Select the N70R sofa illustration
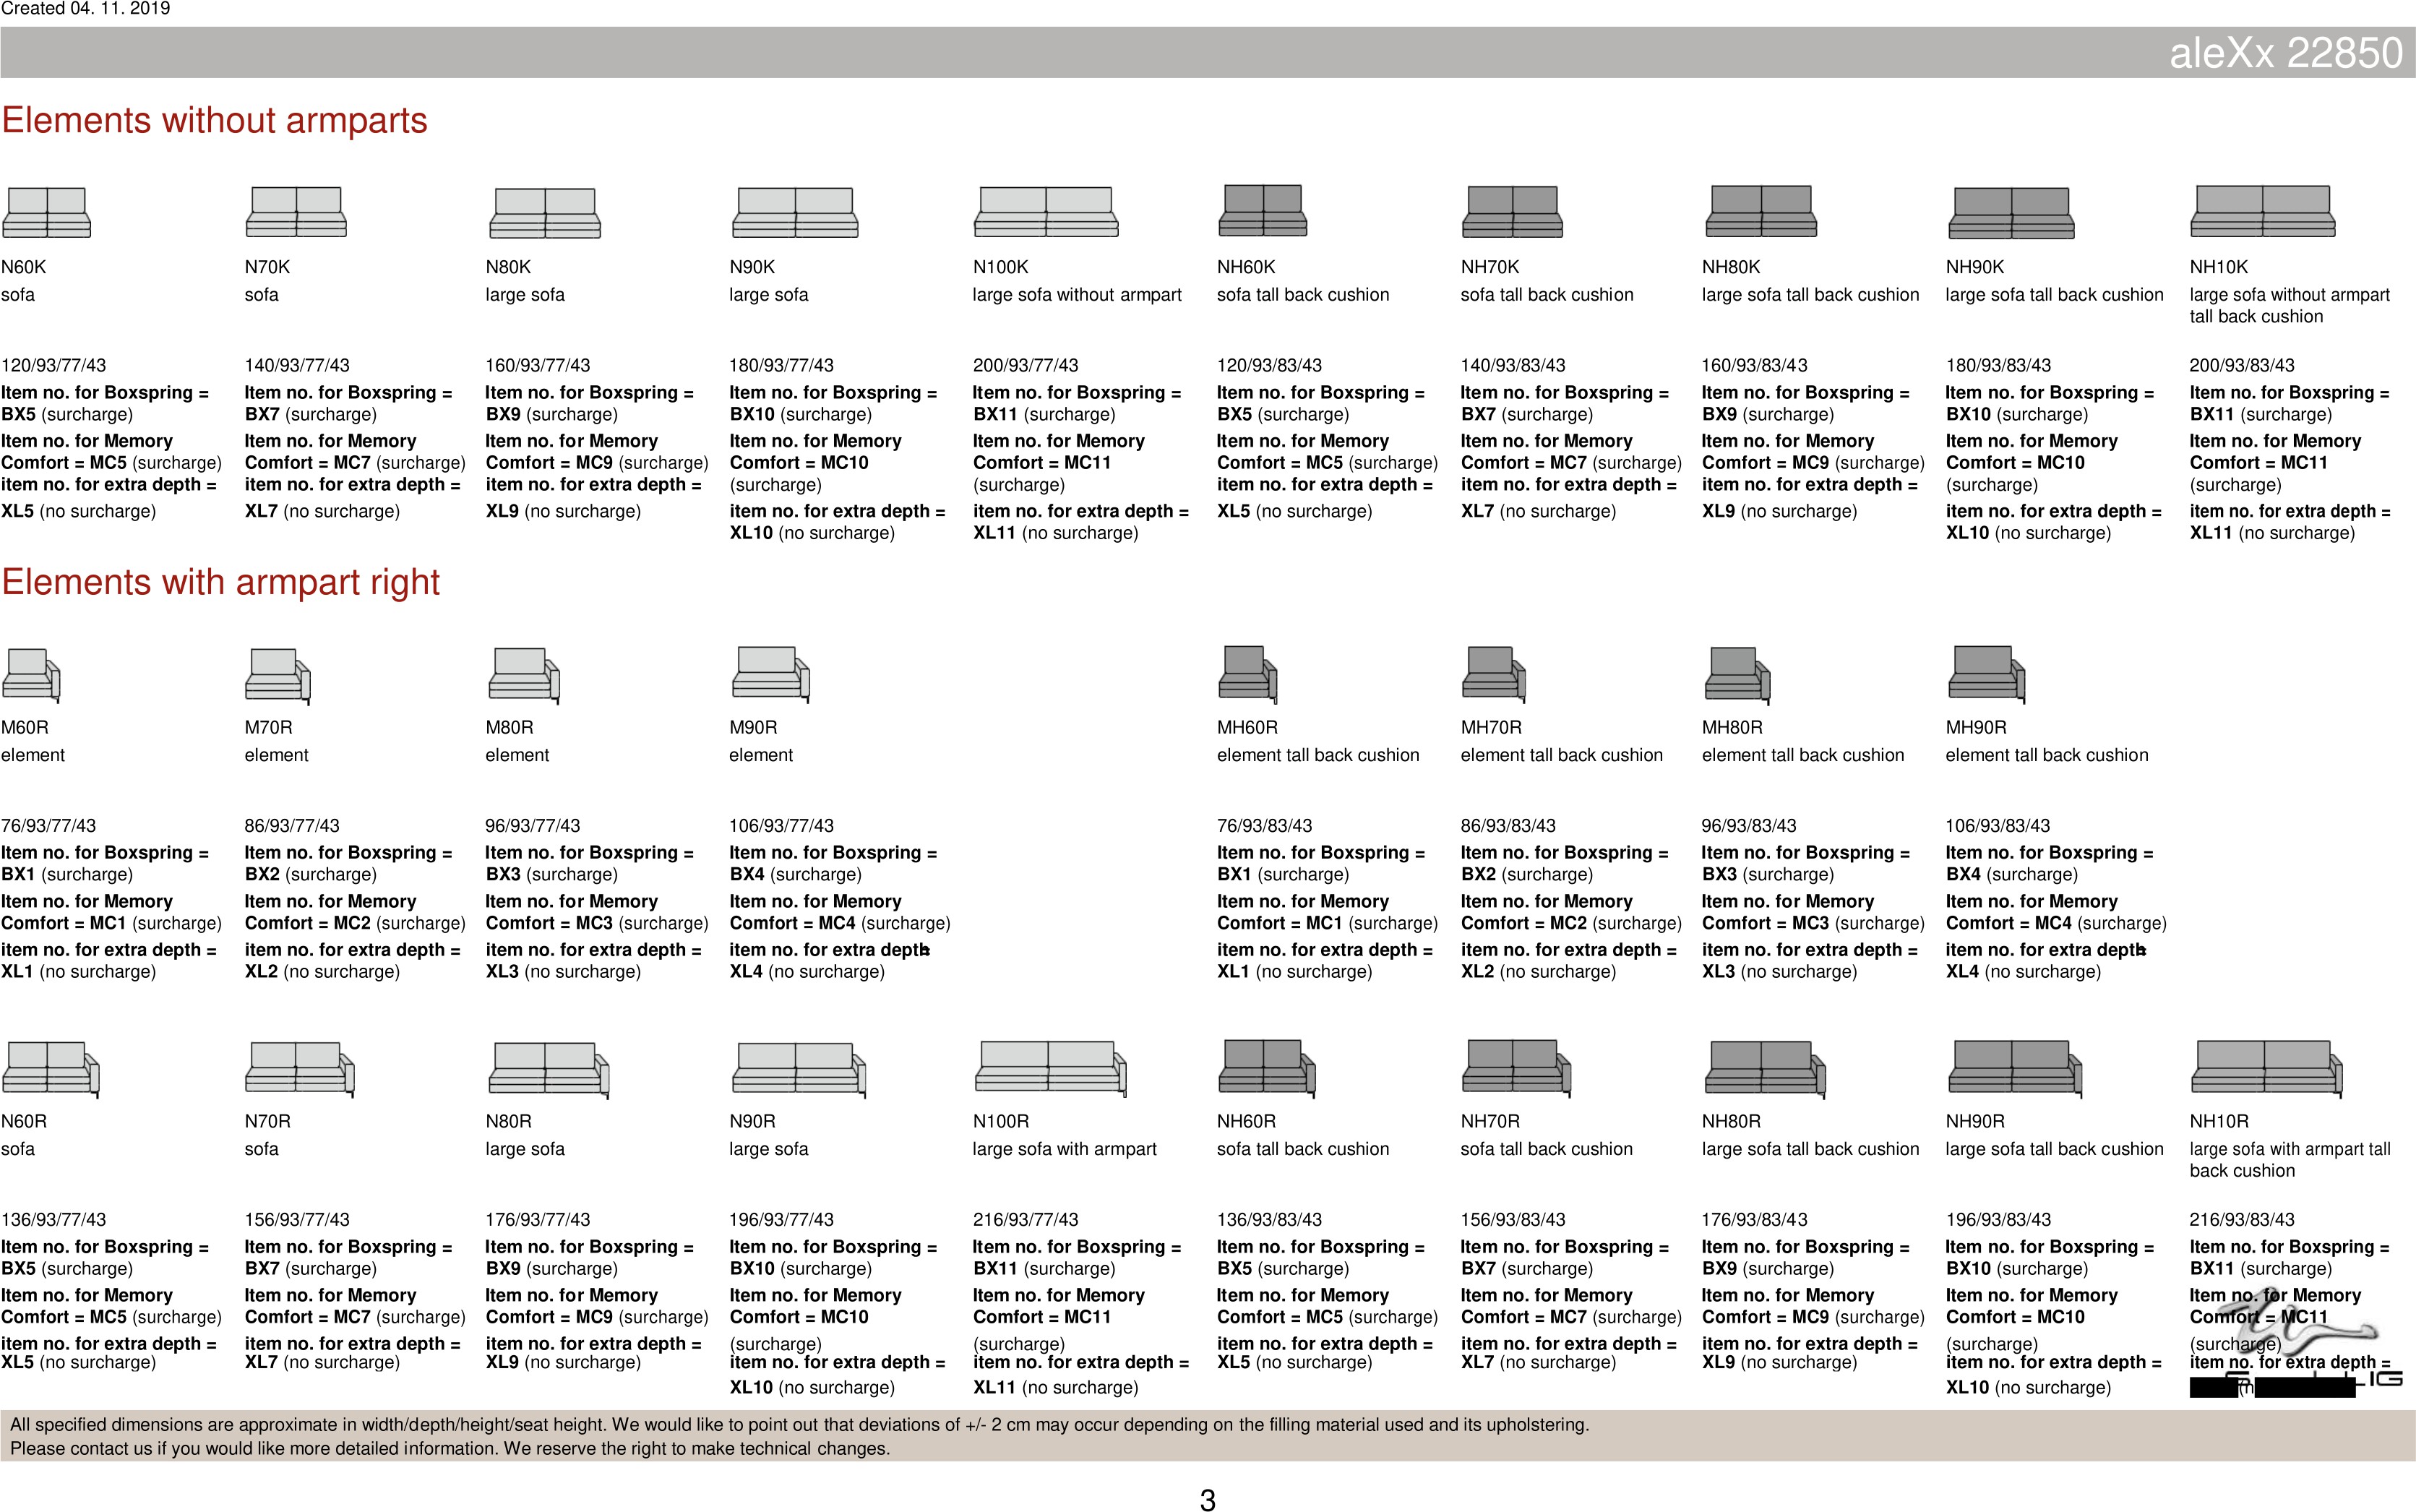This screenshot has height=1512, width=2416. coord(300,1068)
